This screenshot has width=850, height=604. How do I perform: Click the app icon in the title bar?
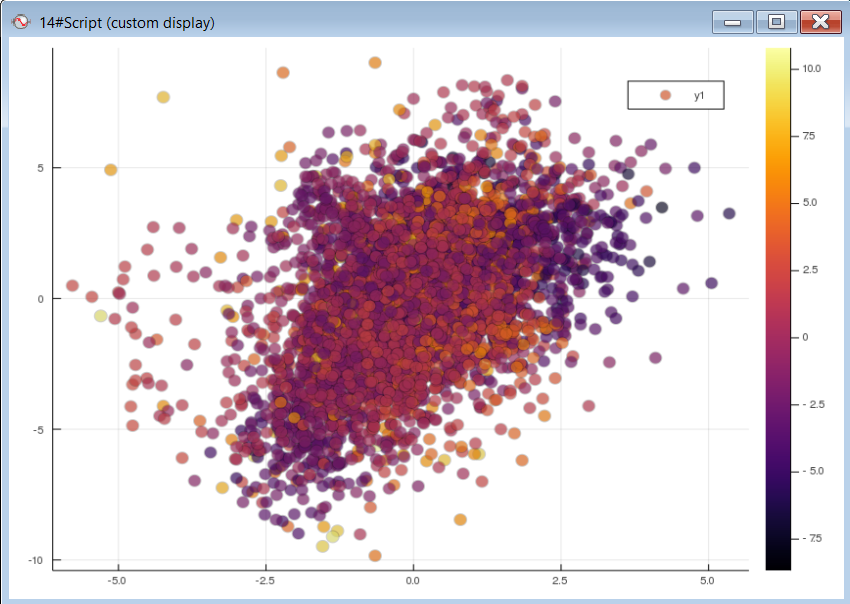(x=20, y=22)
